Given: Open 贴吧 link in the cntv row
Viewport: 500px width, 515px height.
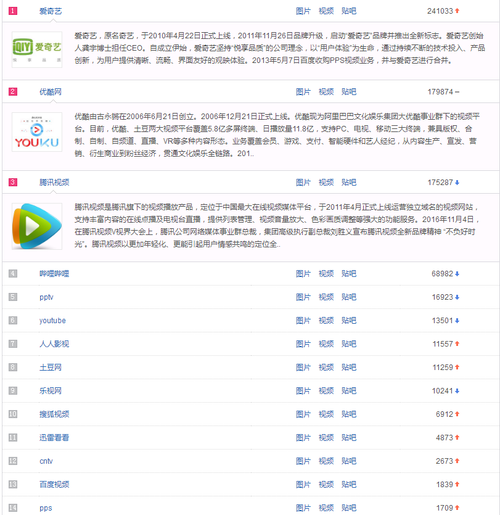Looking at the screenshot, I should pos(349,461).
